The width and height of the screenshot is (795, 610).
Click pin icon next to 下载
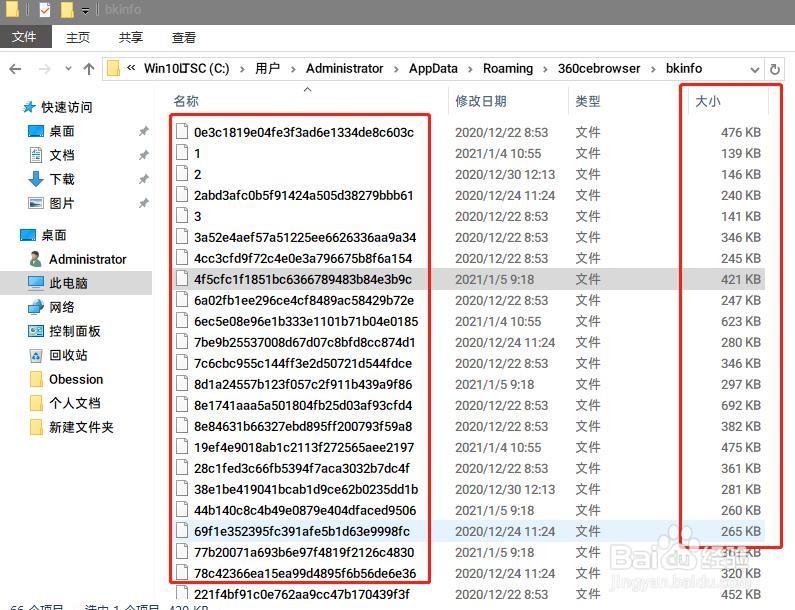143,179
